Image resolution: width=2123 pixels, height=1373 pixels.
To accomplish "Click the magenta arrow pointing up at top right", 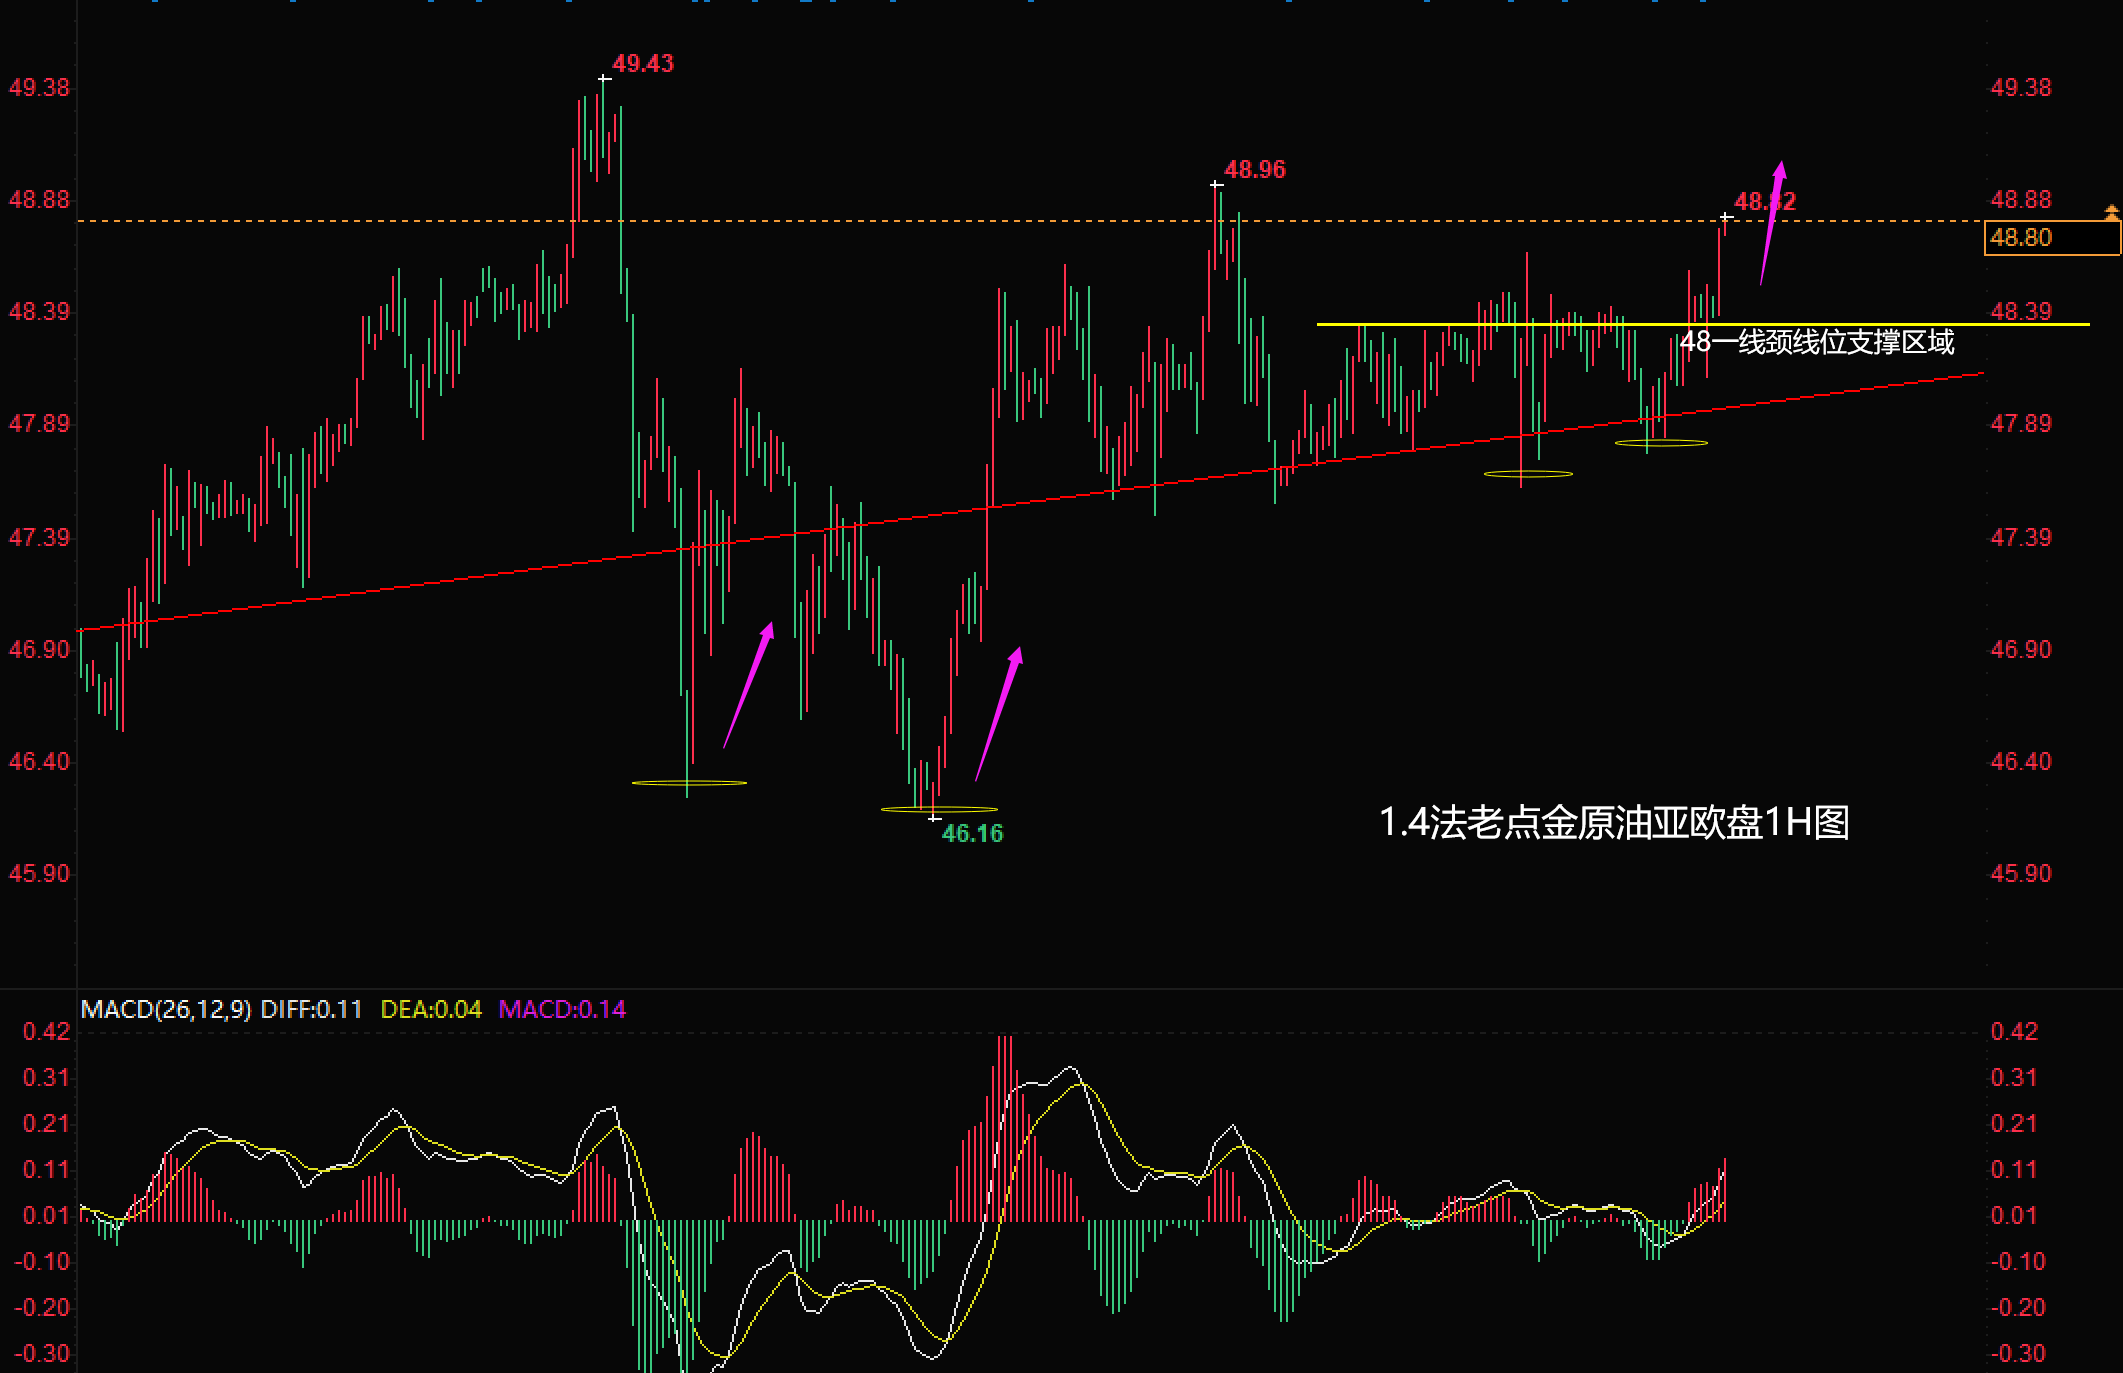I will (x=1772, y=222).
